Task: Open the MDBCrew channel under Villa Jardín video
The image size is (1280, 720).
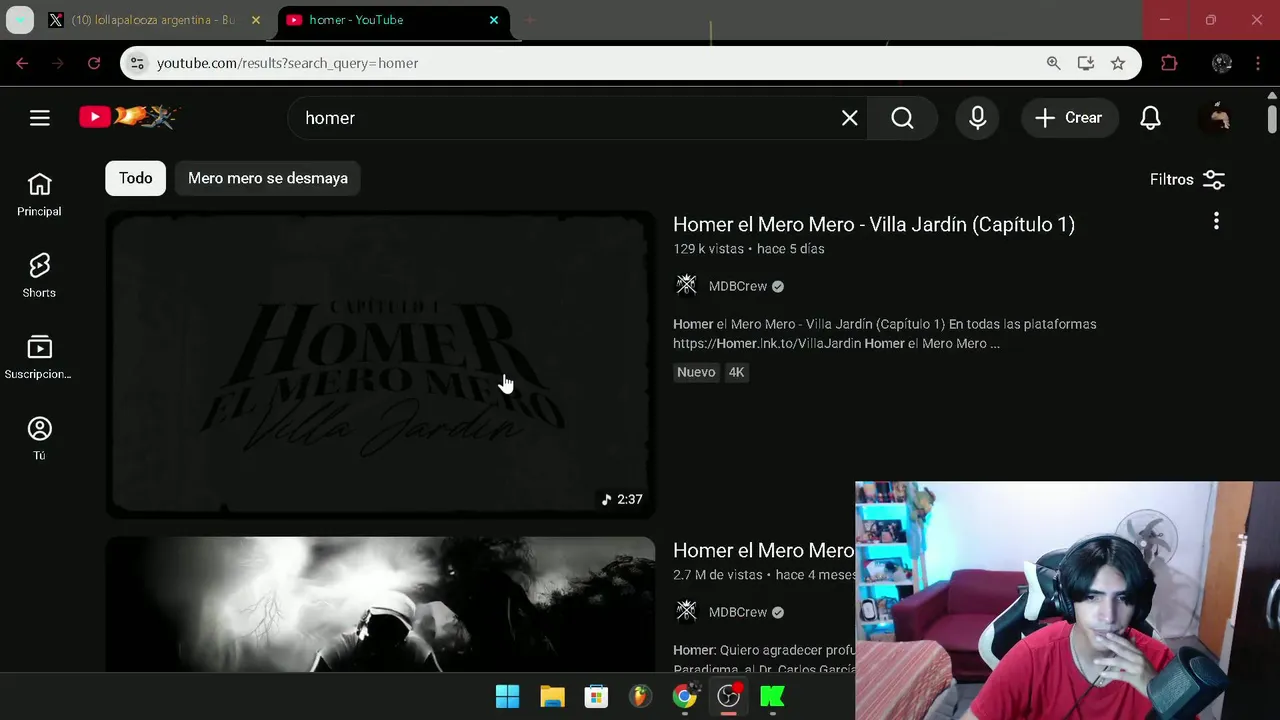Action: [738, 286]
